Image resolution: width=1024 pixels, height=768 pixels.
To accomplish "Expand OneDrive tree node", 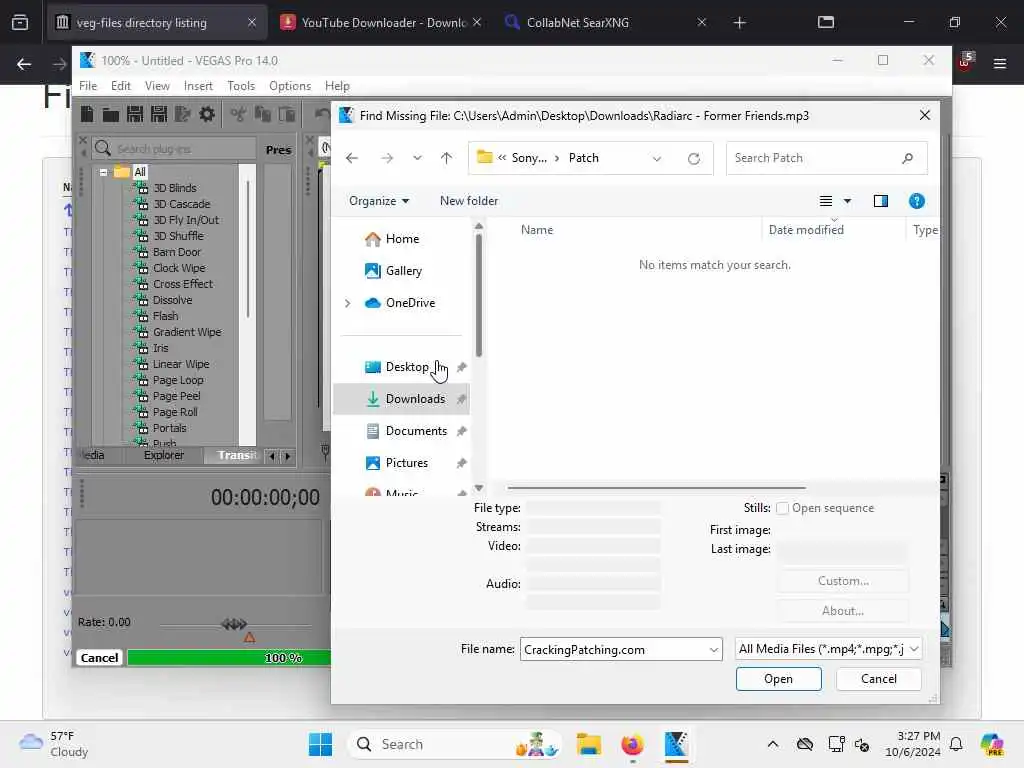I will [x=347, y=303].
